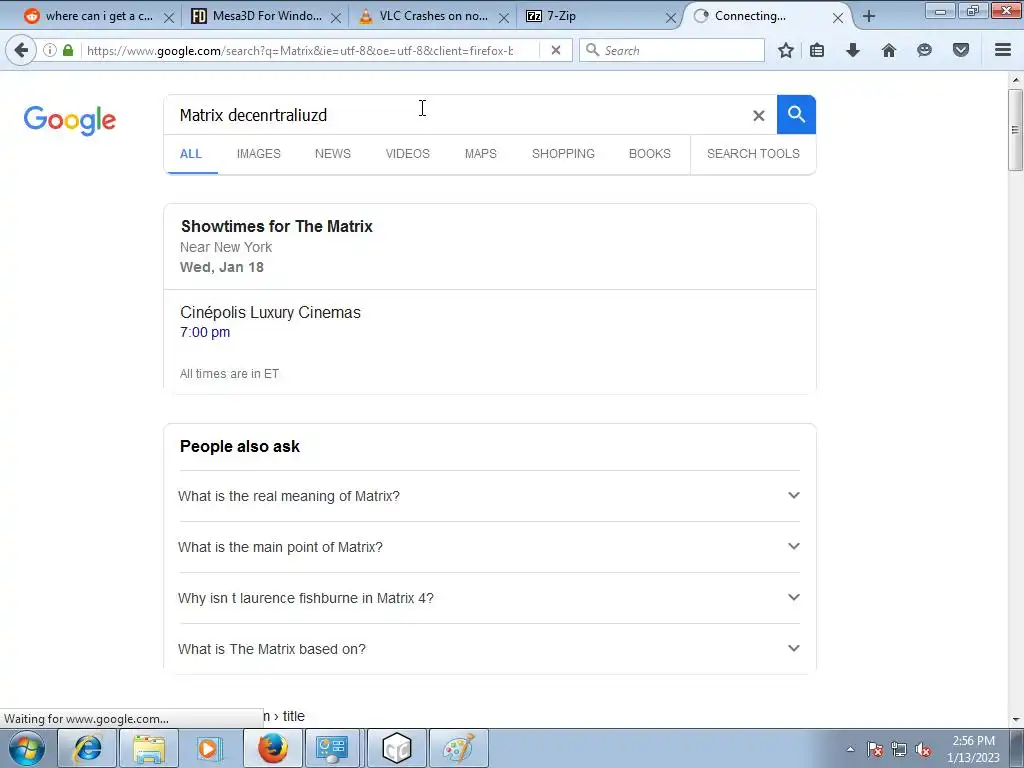Select the MAPS results filter

click(481, 154)
